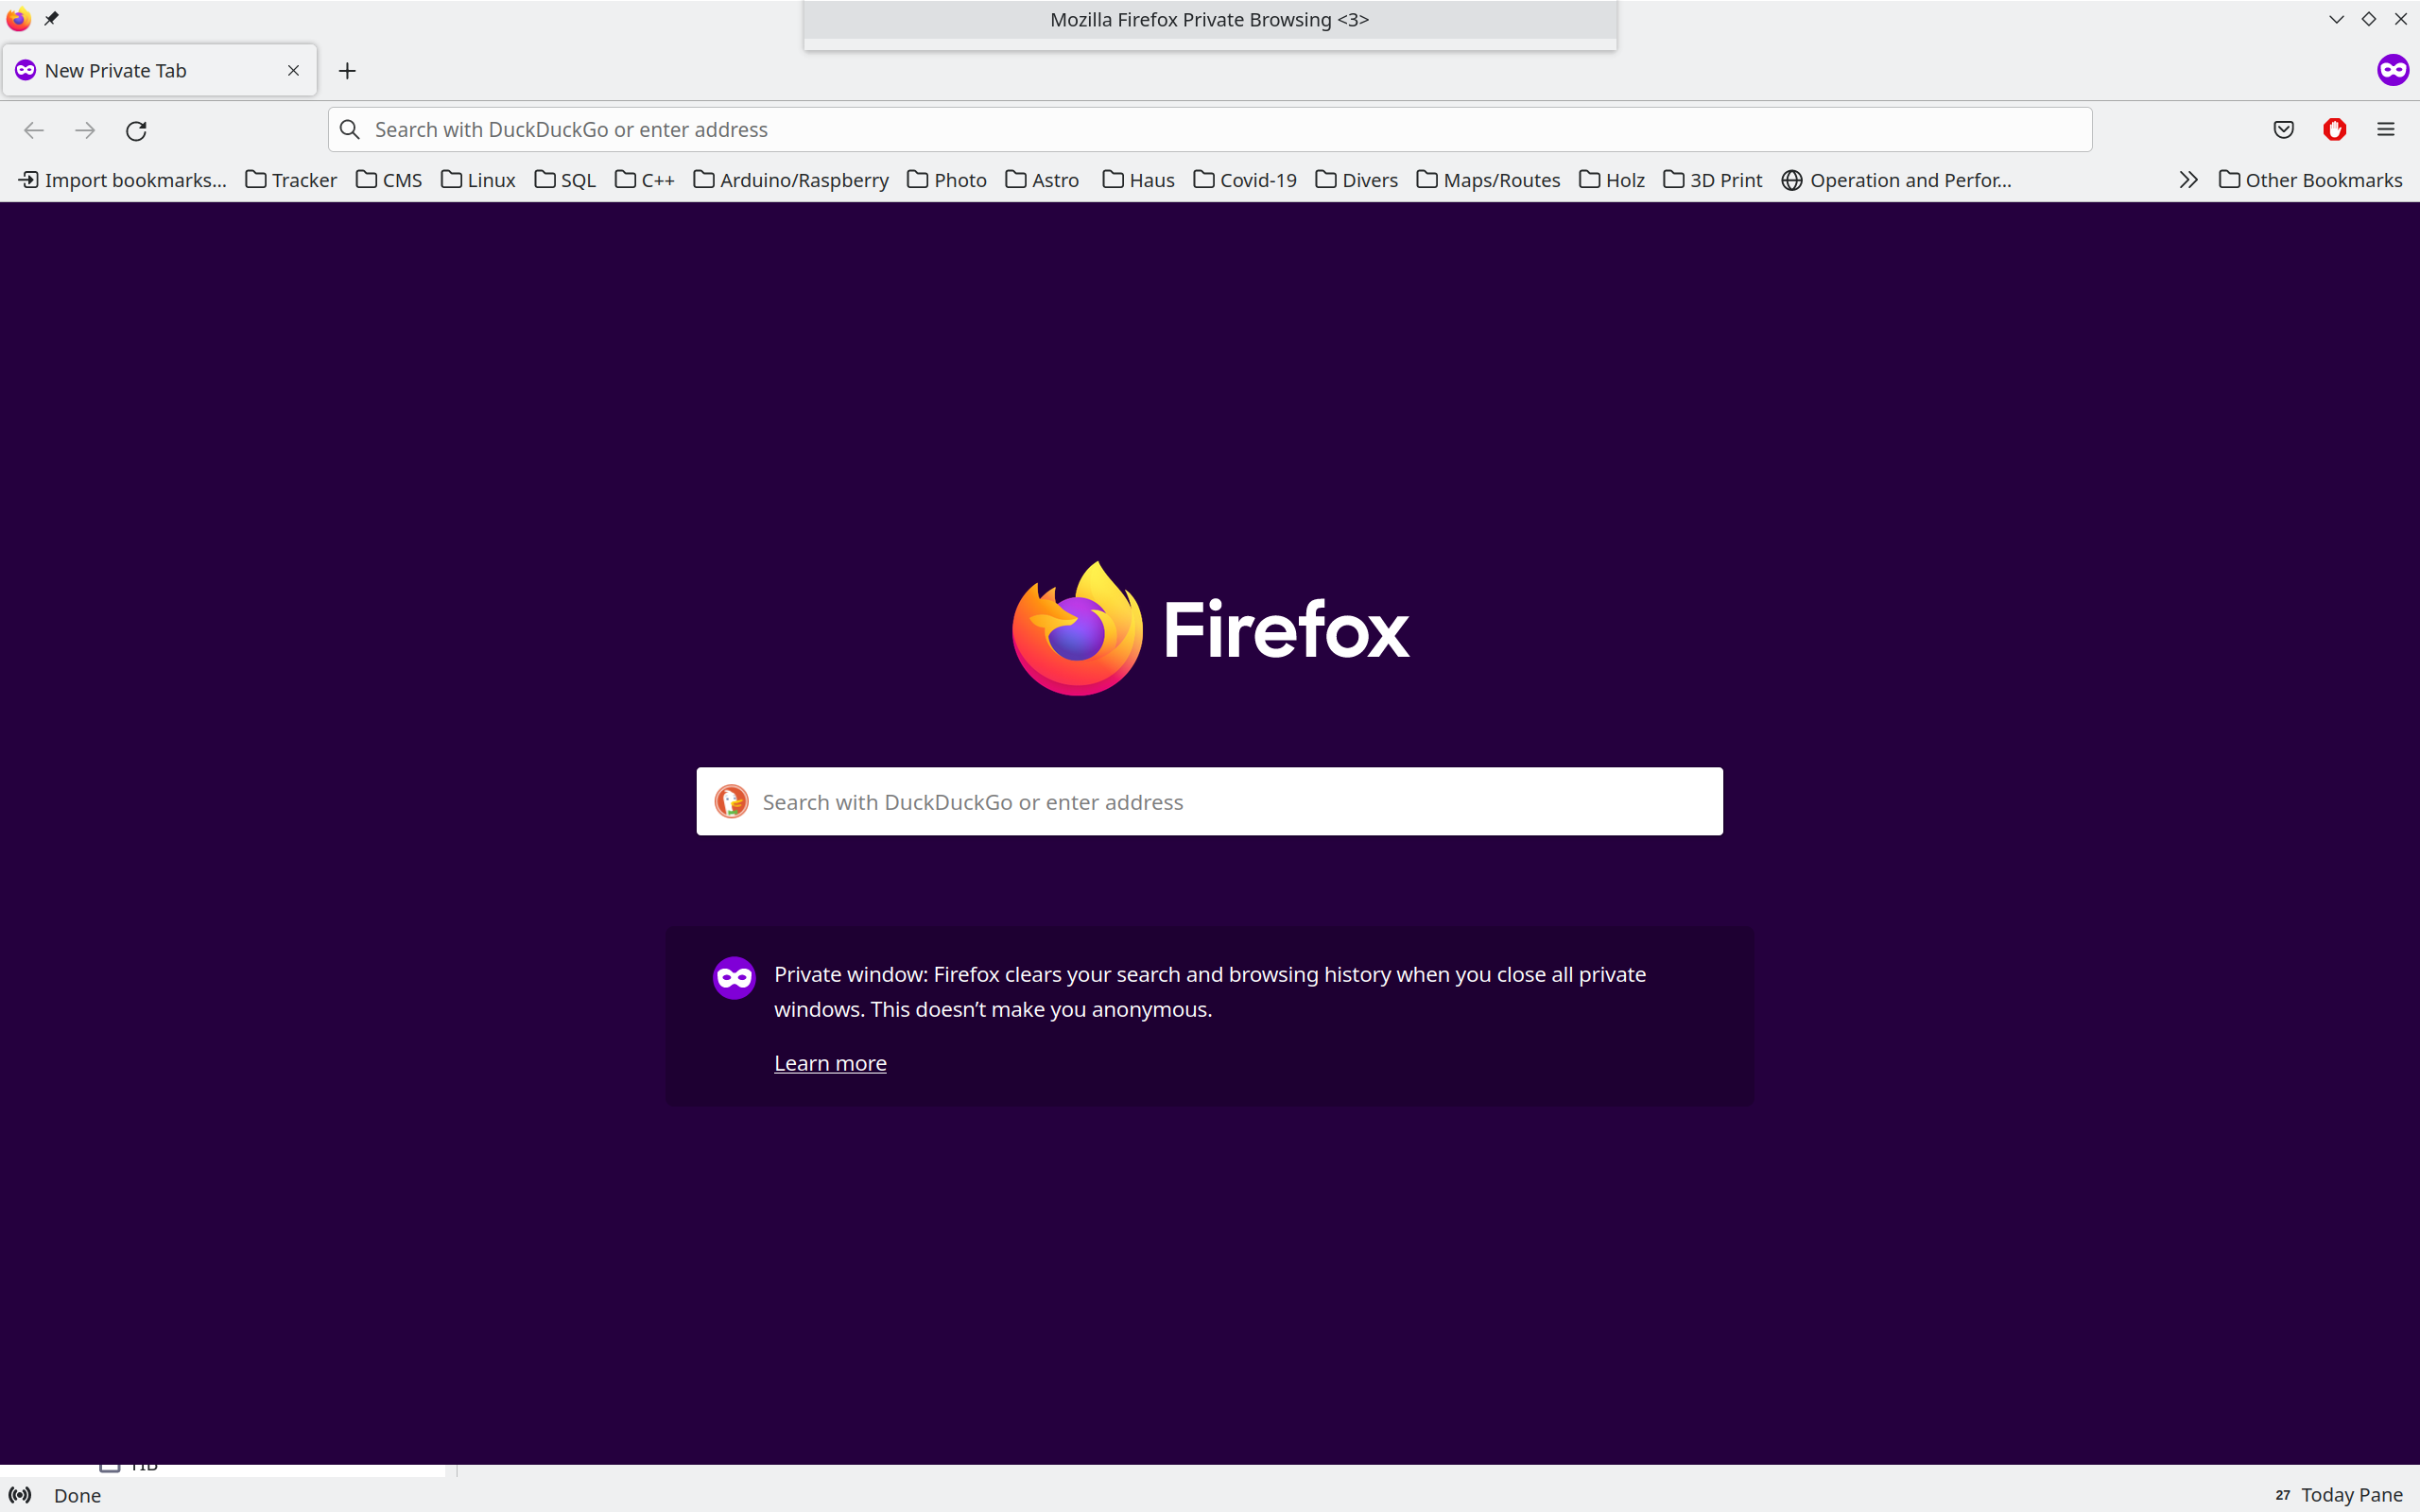The height and width of the screenshot is (1512, 2420).
Task: Click the address bar search field
Action: pyautogui.click(x=1210, y=130)
